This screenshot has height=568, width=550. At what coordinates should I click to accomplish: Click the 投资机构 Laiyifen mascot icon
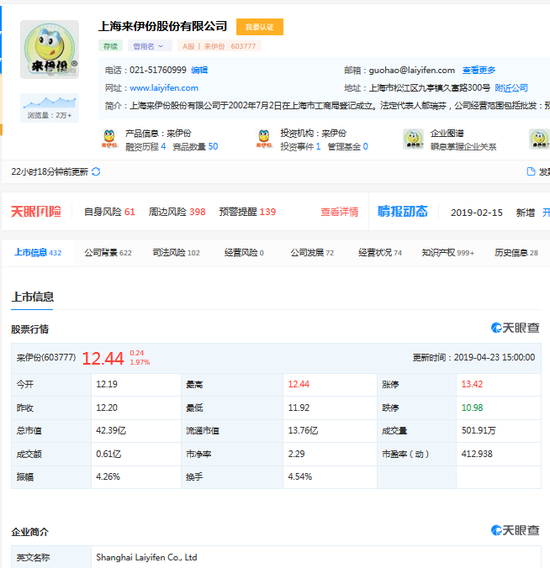pos(264,139)
